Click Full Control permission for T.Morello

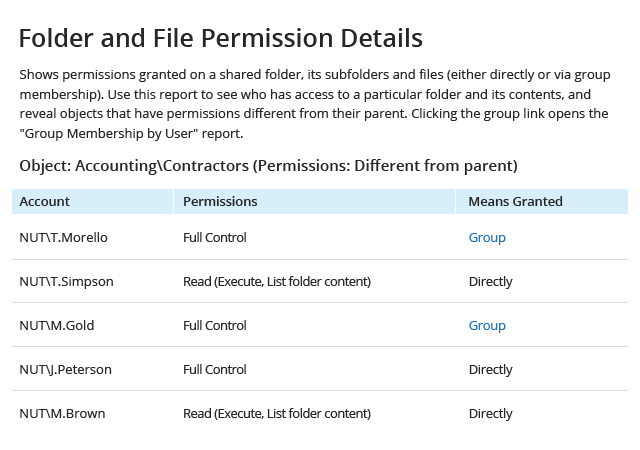[215, 238]
